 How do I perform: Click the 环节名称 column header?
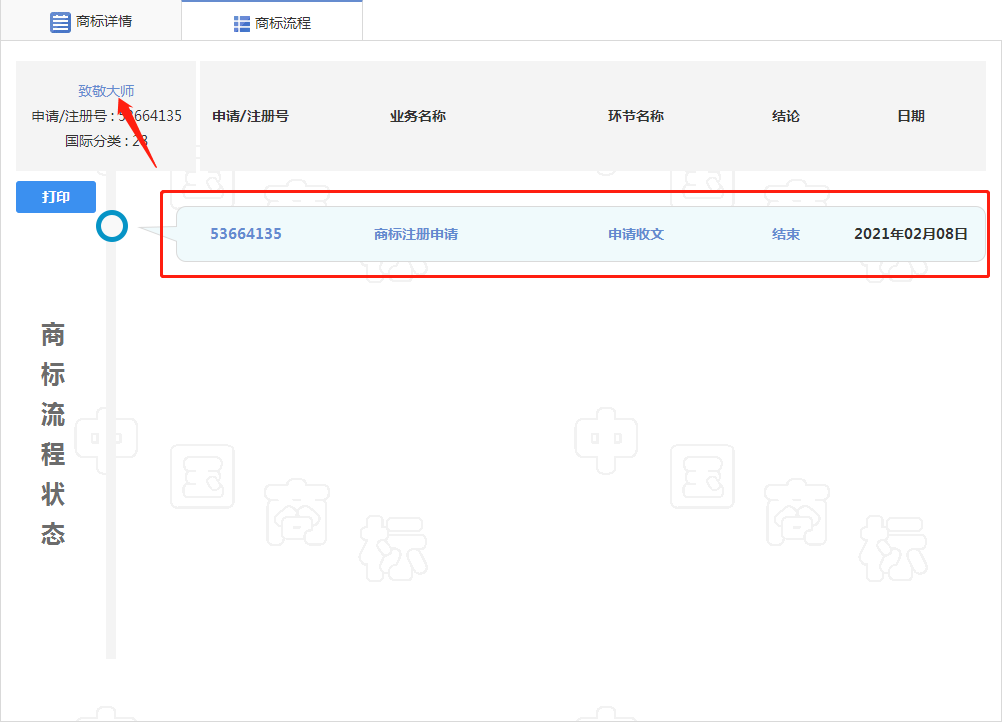click(x=636, y=116)
